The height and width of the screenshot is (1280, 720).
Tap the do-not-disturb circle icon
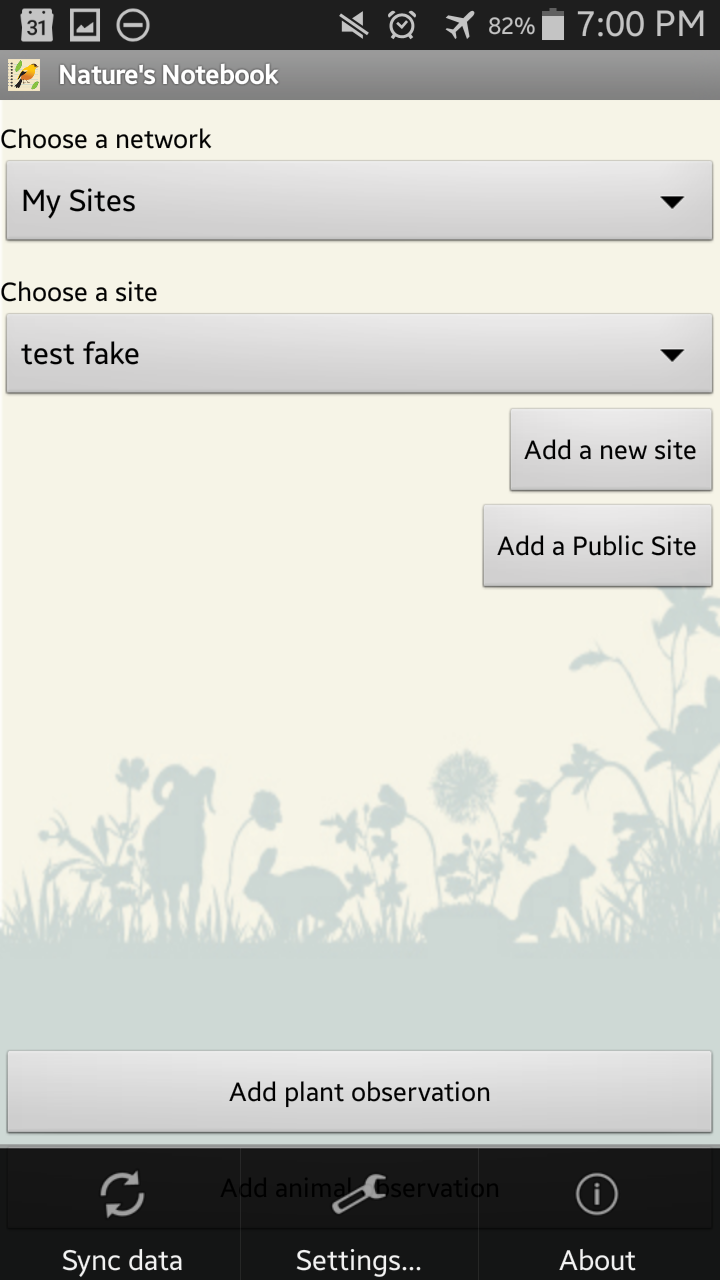pos(133,25)
